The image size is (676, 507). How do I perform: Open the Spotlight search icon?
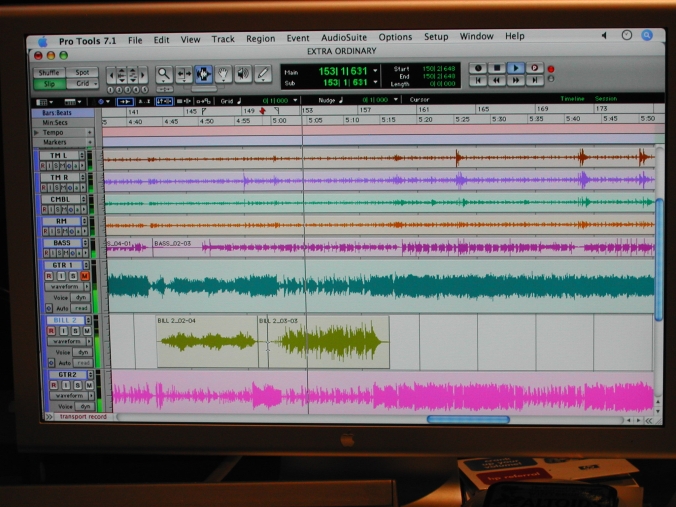click(647, 35)
